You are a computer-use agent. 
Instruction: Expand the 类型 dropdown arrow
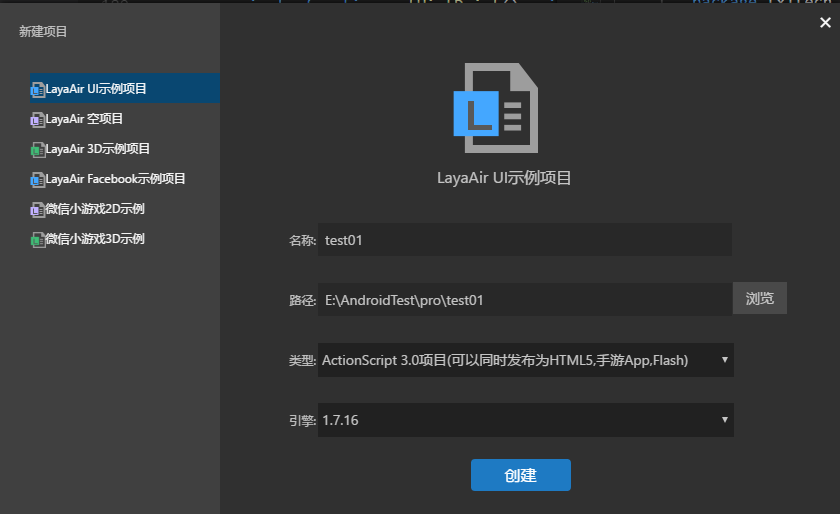point(724,360)
